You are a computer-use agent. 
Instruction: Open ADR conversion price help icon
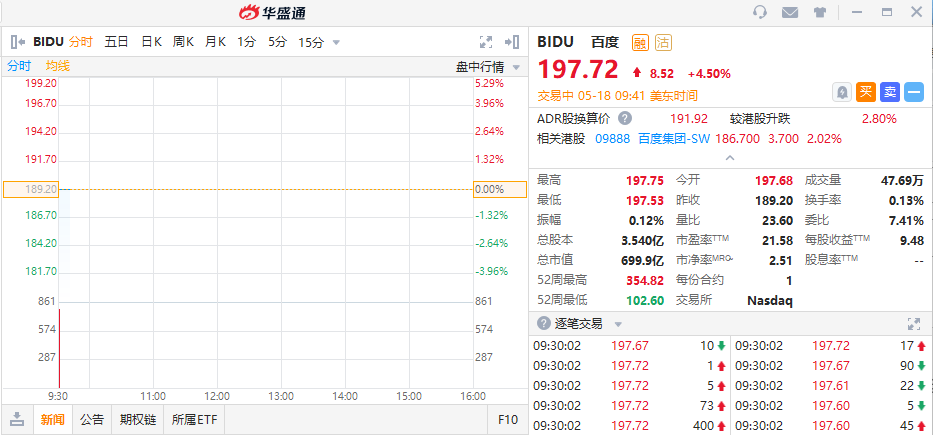coord(624,118)
